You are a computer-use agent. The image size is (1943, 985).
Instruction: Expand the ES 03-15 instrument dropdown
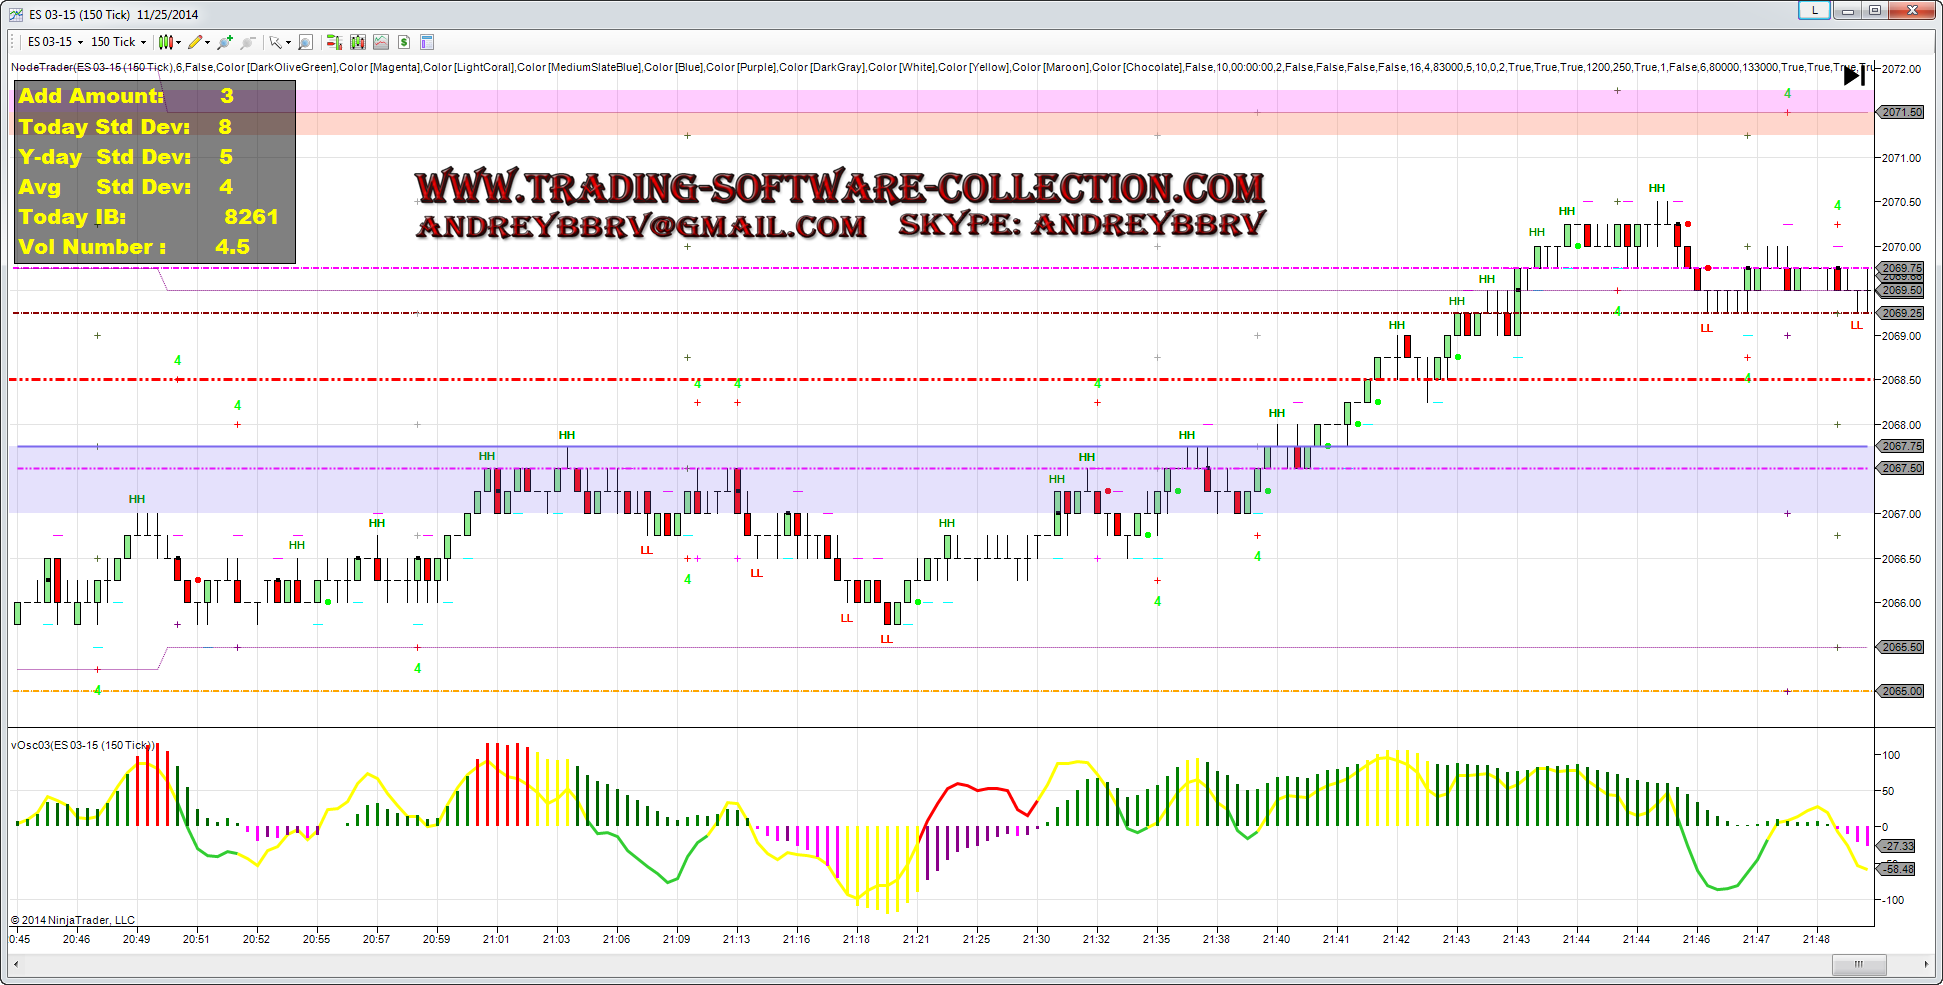tap(80, 42)
